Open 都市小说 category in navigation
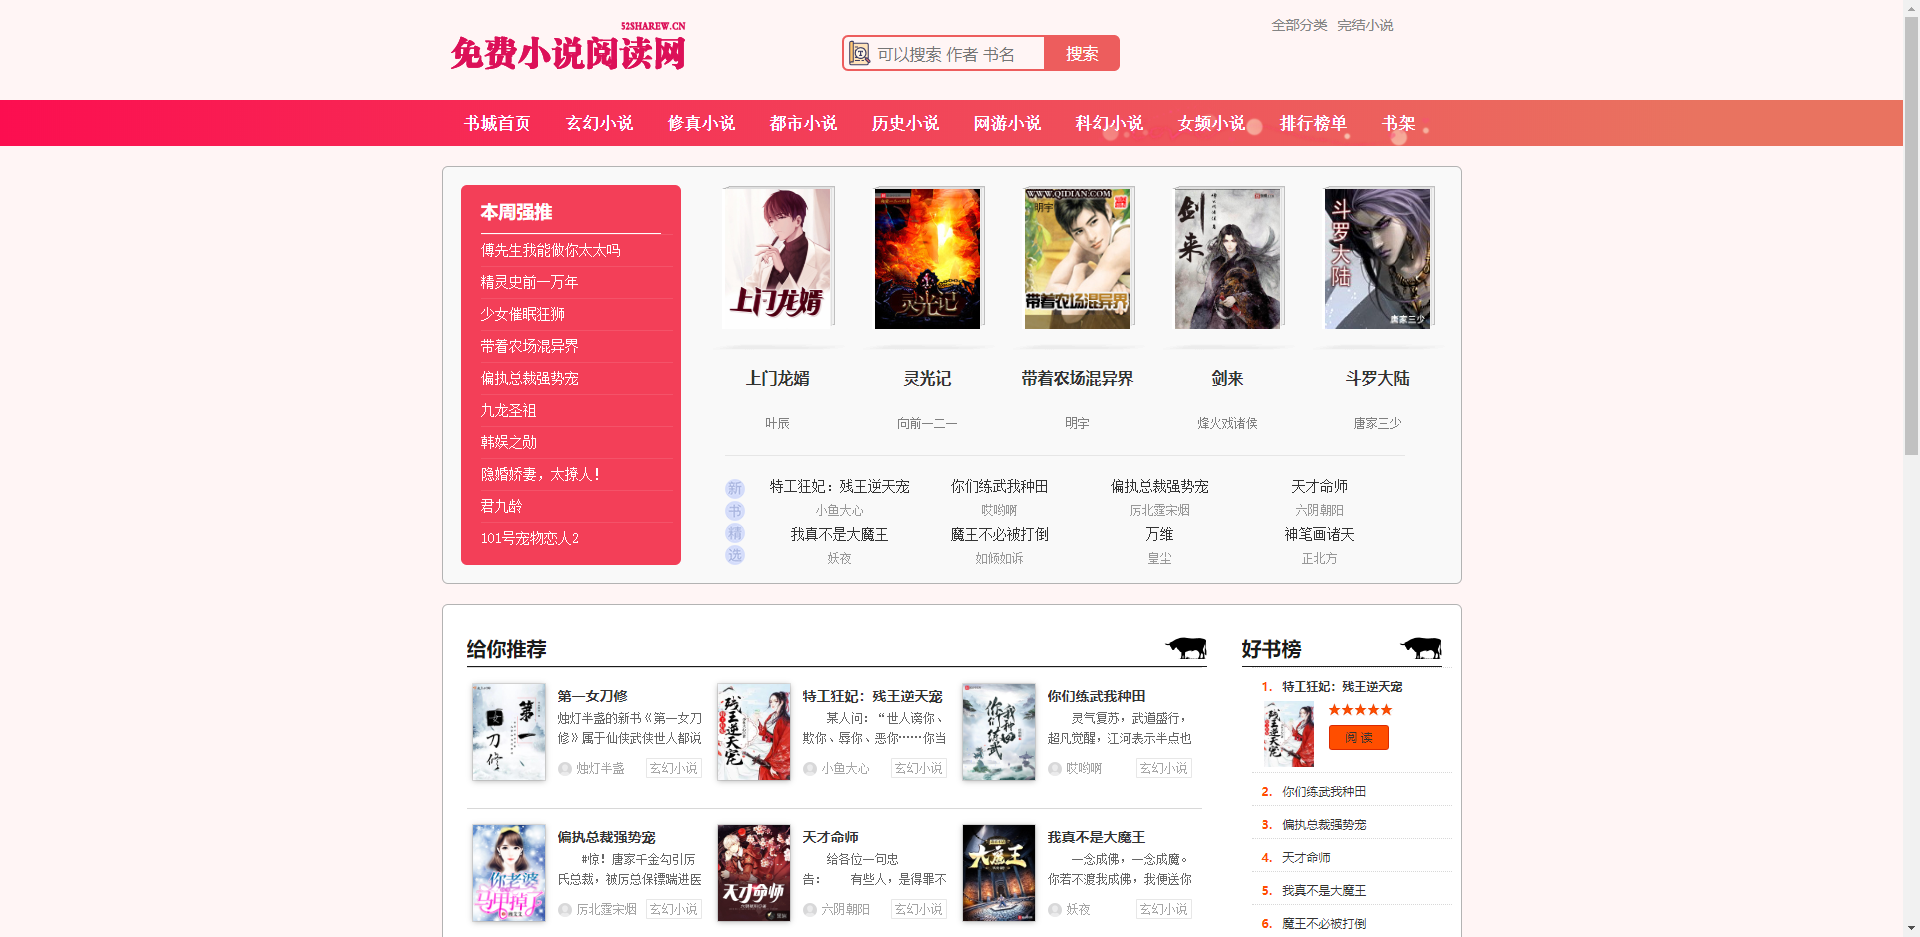This screenshot has height=937, width=1920. (804, 123)
